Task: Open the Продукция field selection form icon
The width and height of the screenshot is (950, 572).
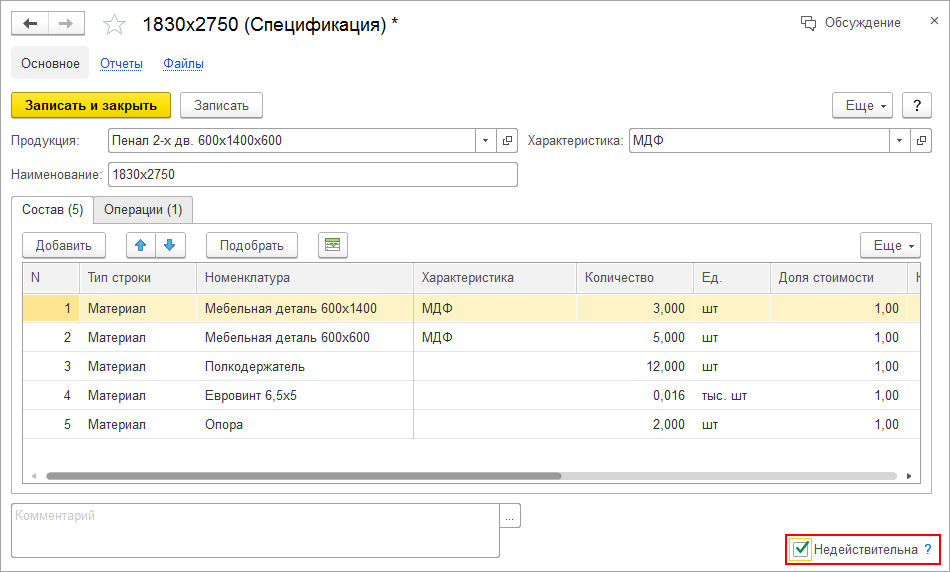Action: tap(508, 141)
